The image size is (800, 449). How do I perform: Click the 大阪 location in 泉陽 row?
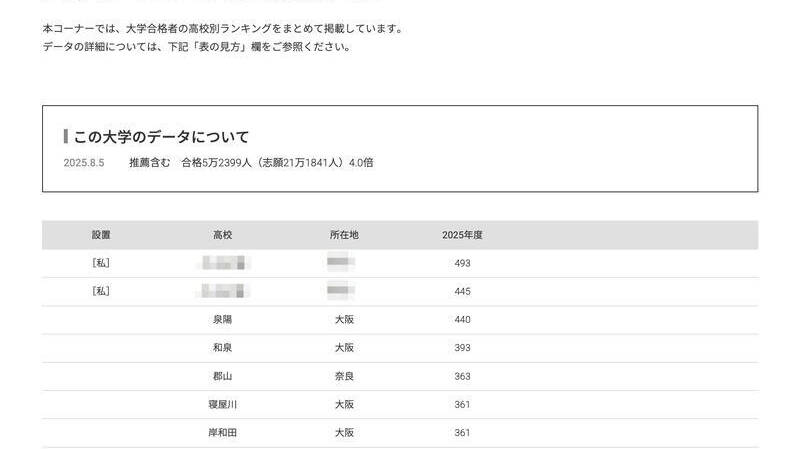pyautogui.click(x=344, y=319)
